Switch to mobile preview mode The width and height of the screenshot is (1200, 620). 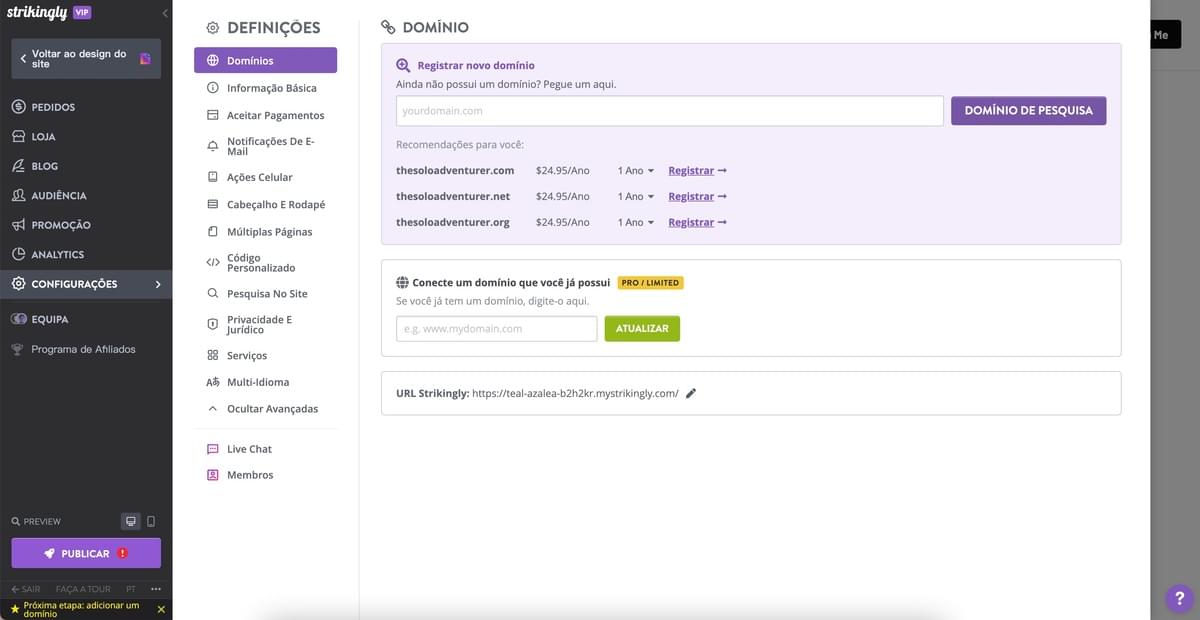point(151,521)
